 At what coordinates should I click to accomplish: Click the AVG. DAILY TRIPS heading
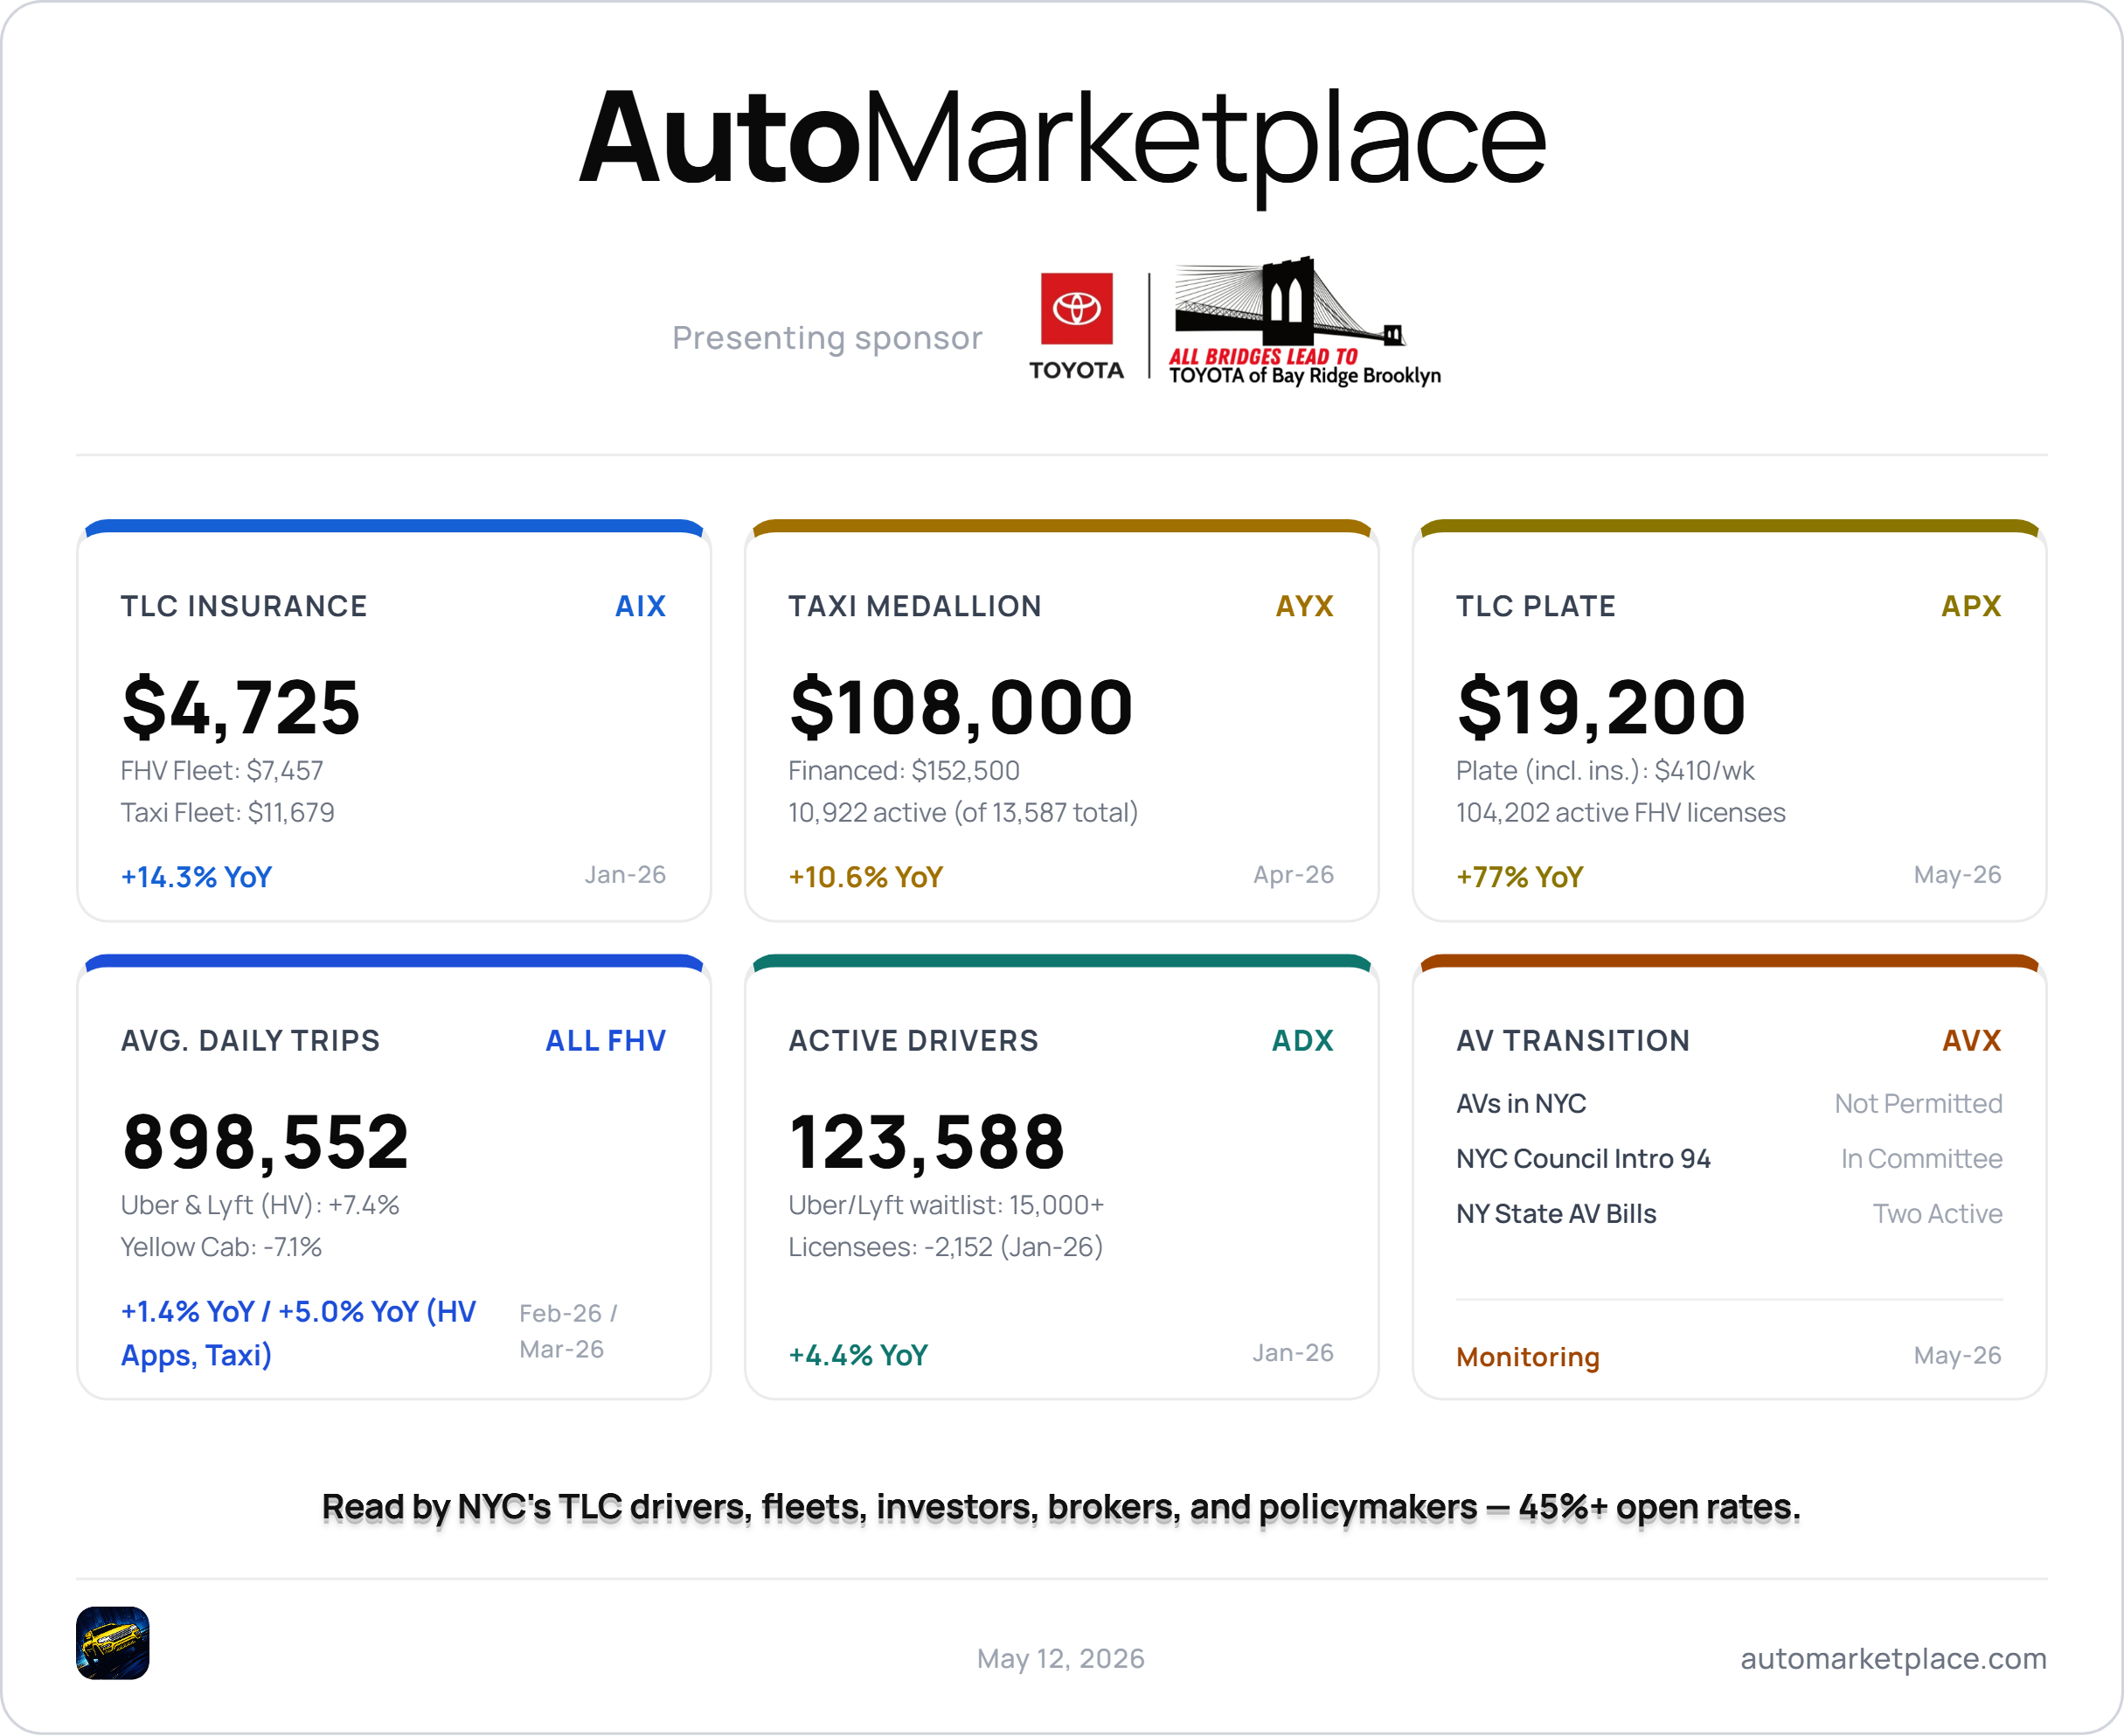click(x=250, y=1040)
